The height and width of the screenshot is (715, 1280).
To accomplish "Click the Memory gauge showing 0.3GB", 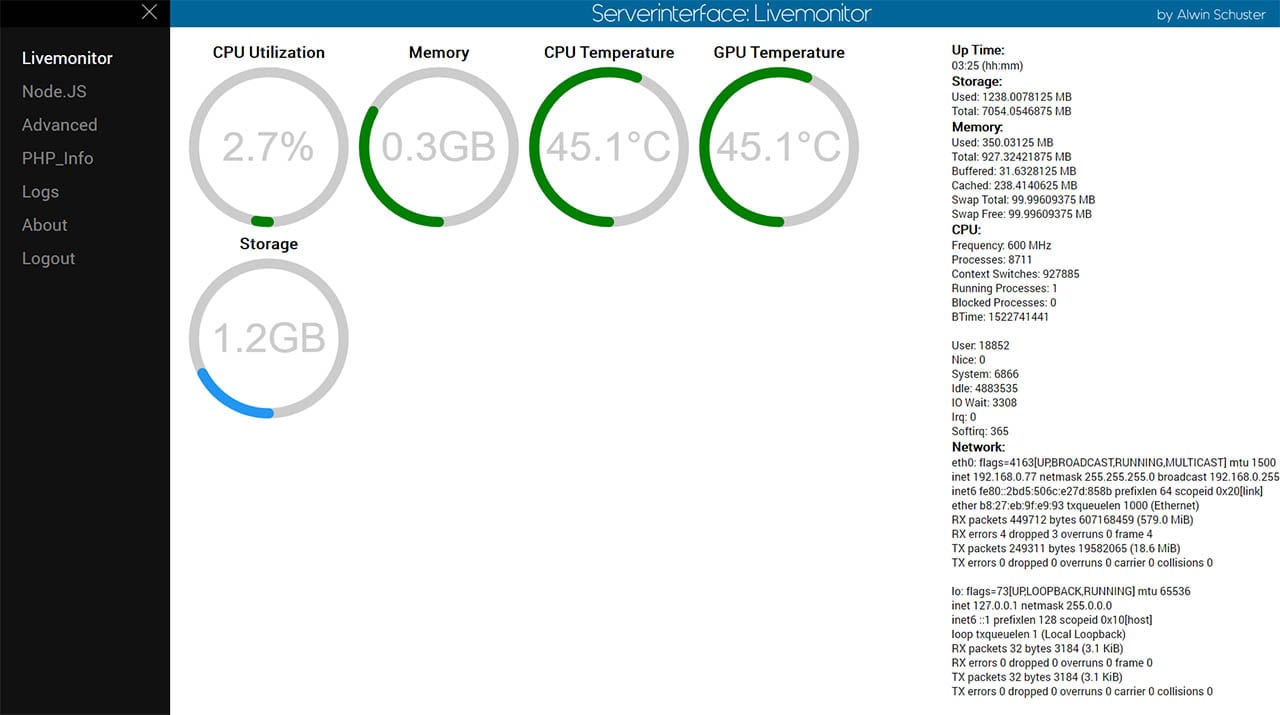I will 438,148.
